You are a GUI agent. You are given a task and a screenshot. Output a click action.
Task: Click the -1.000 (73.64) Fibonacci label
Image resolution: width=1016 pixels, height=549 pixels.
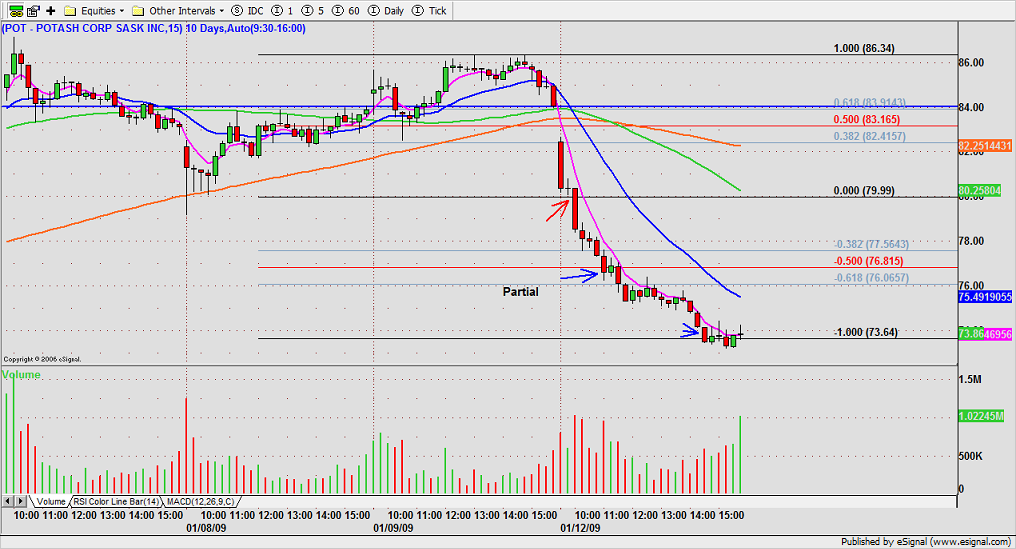click(866, 333)
